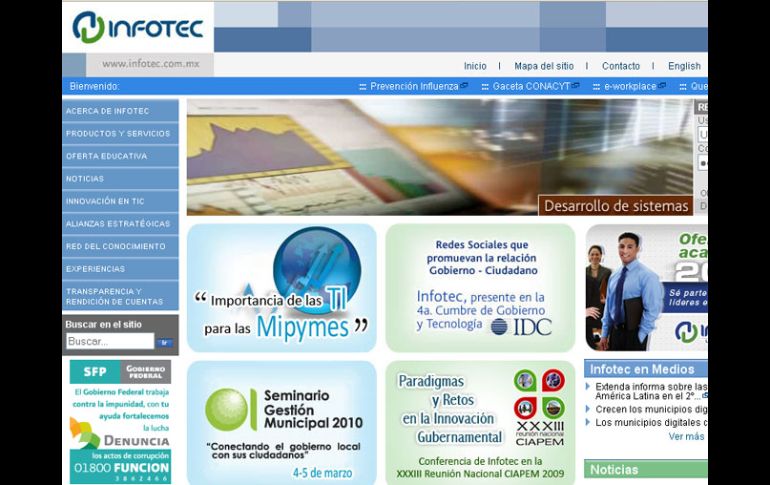Click the Desarrollo de sistemas slideshow image
Screen dimensions: 770x485
(439, 157)
